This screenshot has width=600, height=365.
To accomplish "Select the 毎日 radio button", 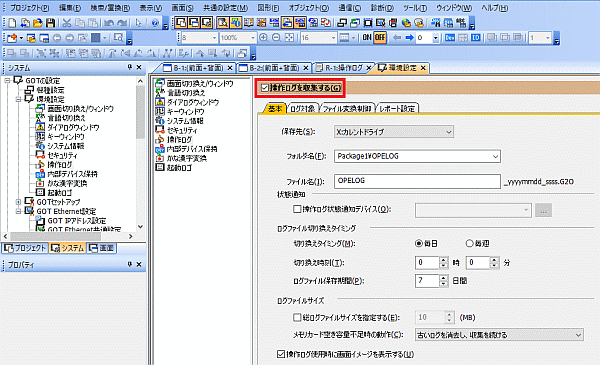I will tap(419, 243).
